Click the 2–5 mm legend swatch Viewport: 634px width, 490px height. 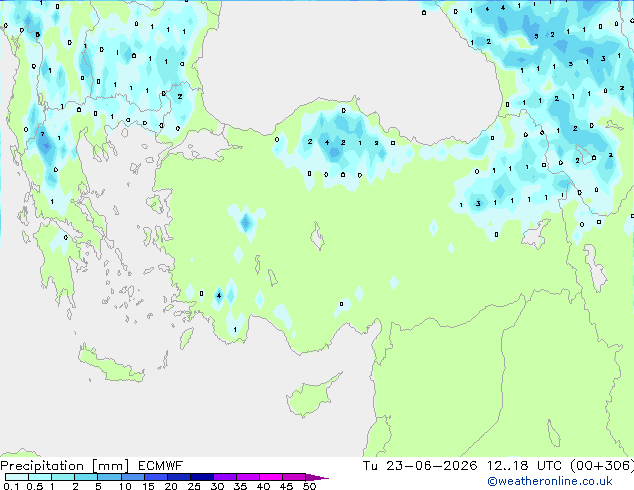(x=86, y=477)
